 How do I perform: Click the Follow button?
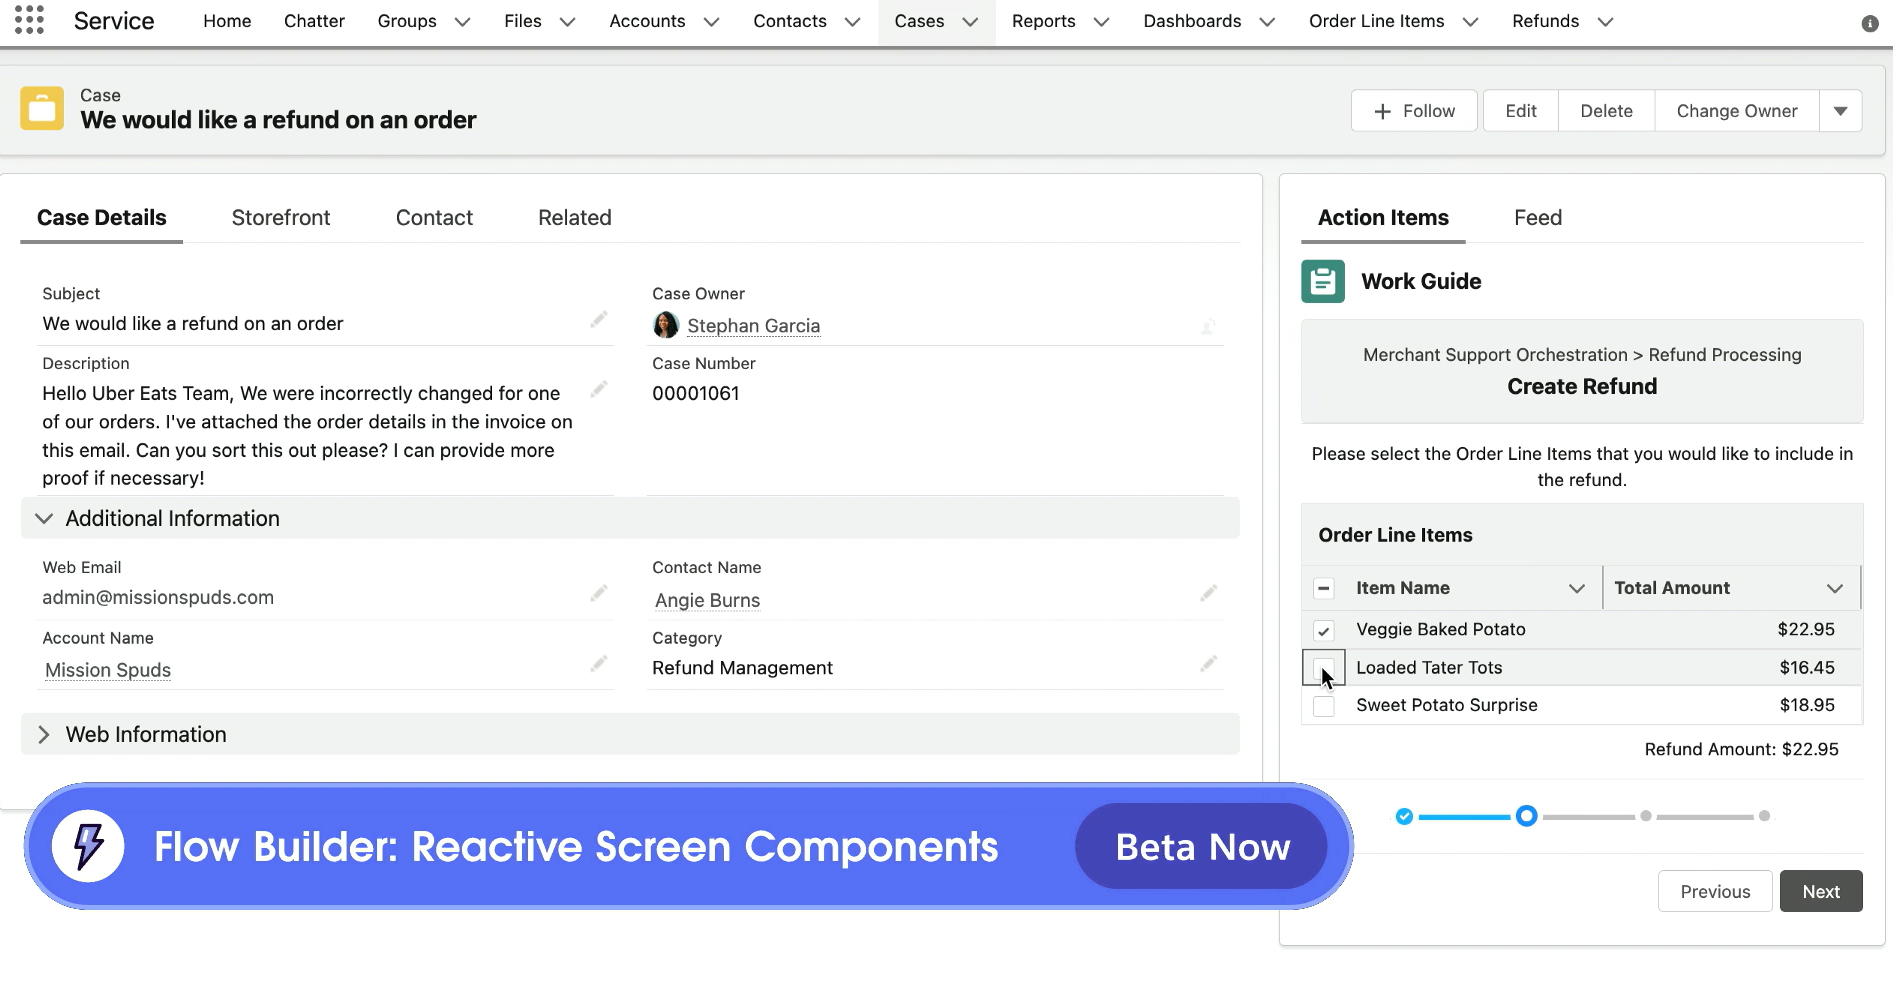point(1414,111)
